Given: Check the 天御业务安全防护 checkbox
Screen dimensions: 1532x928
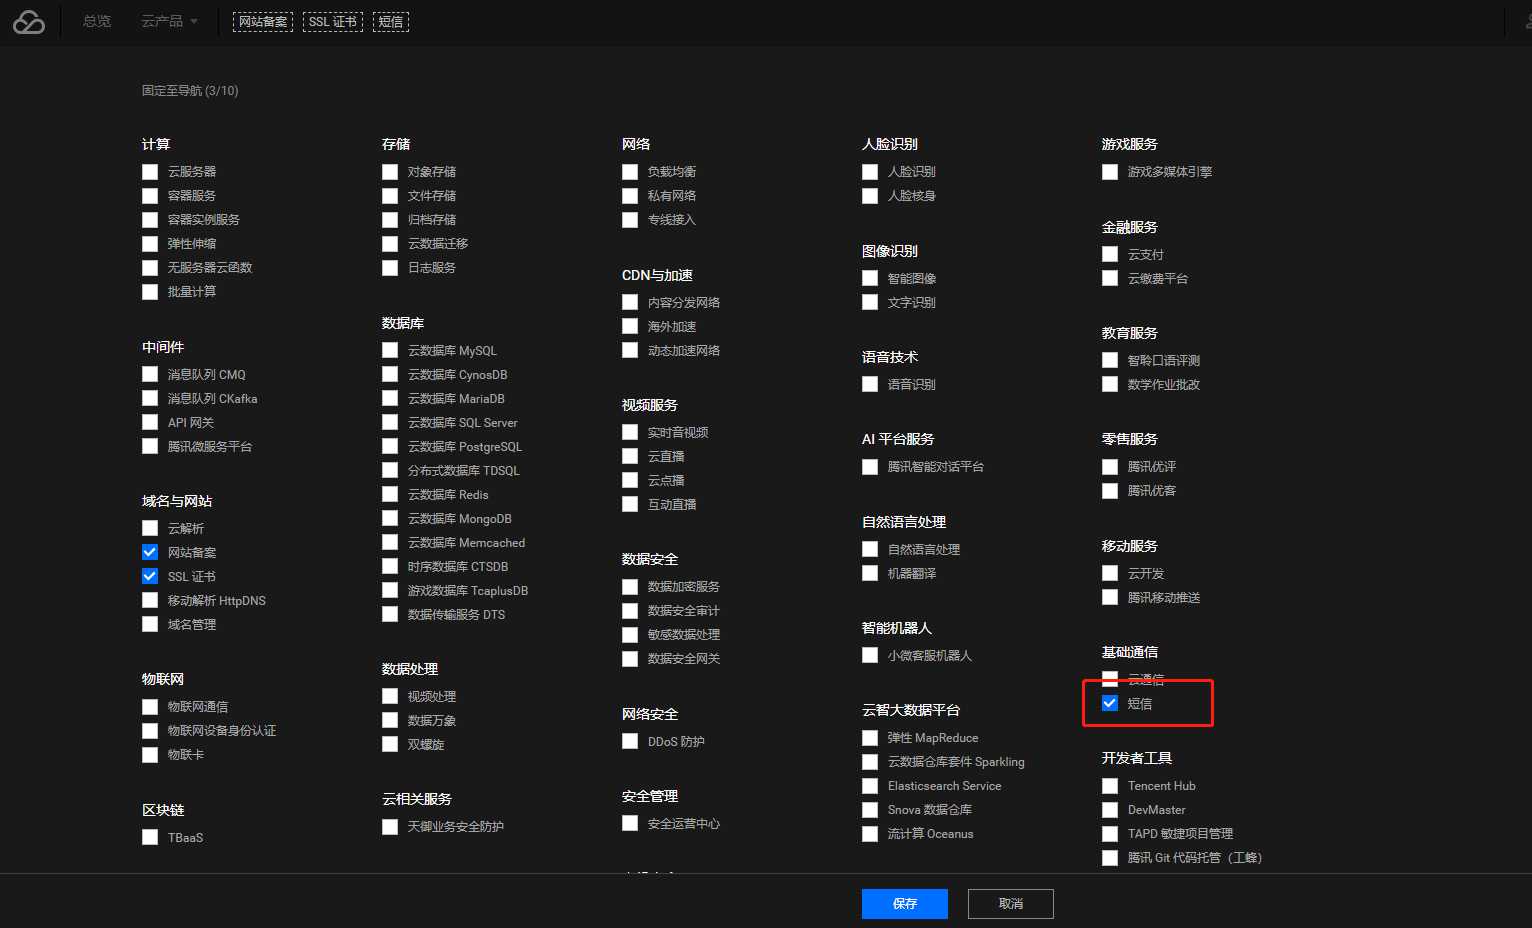Looking at the screenshot, I should [390, 827].
